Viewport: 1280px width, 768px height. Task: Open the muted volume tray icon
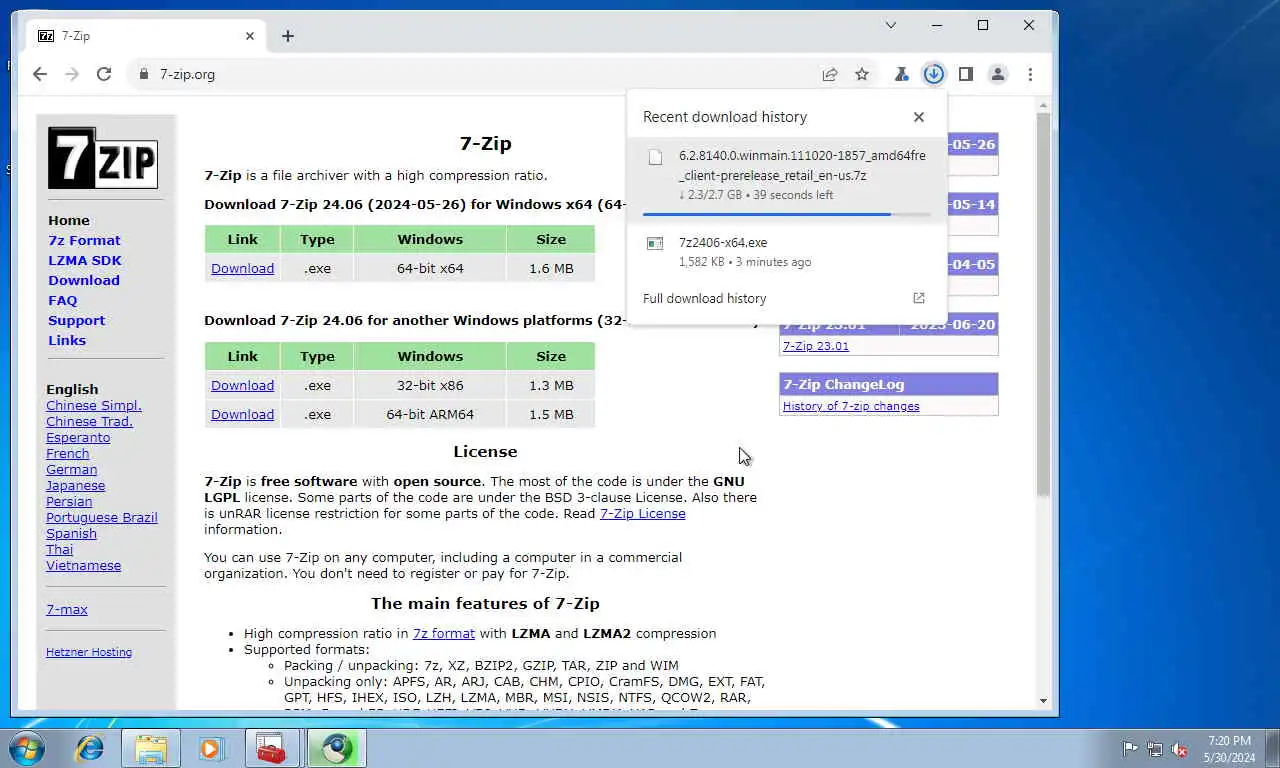[1179, 749]
